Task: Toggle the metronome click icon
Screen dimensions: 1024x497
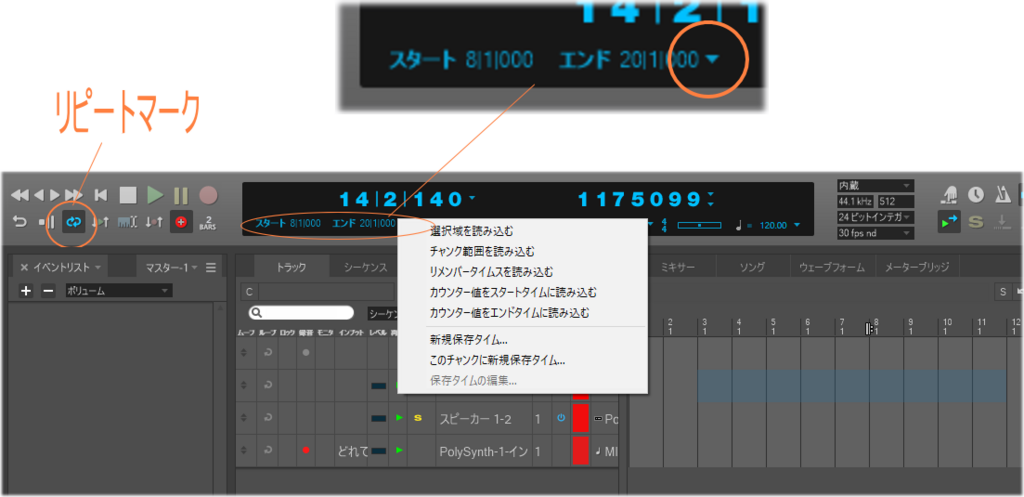Action: [x=1001, y=194]
